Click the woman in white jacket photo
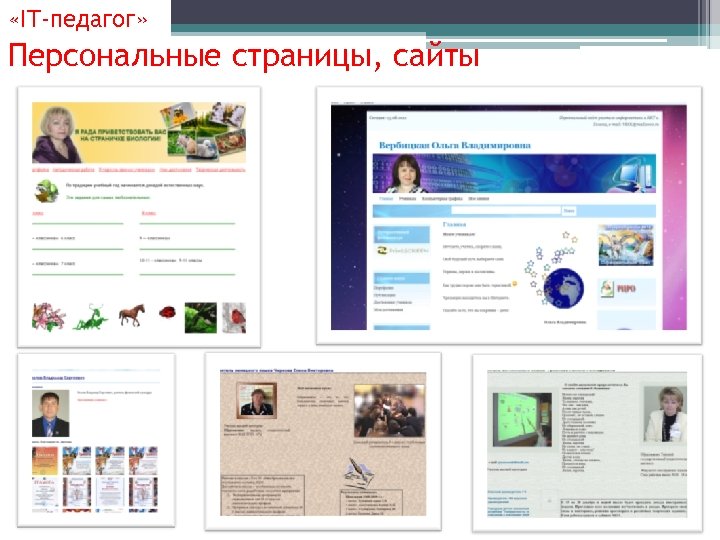 click(665, 414)
